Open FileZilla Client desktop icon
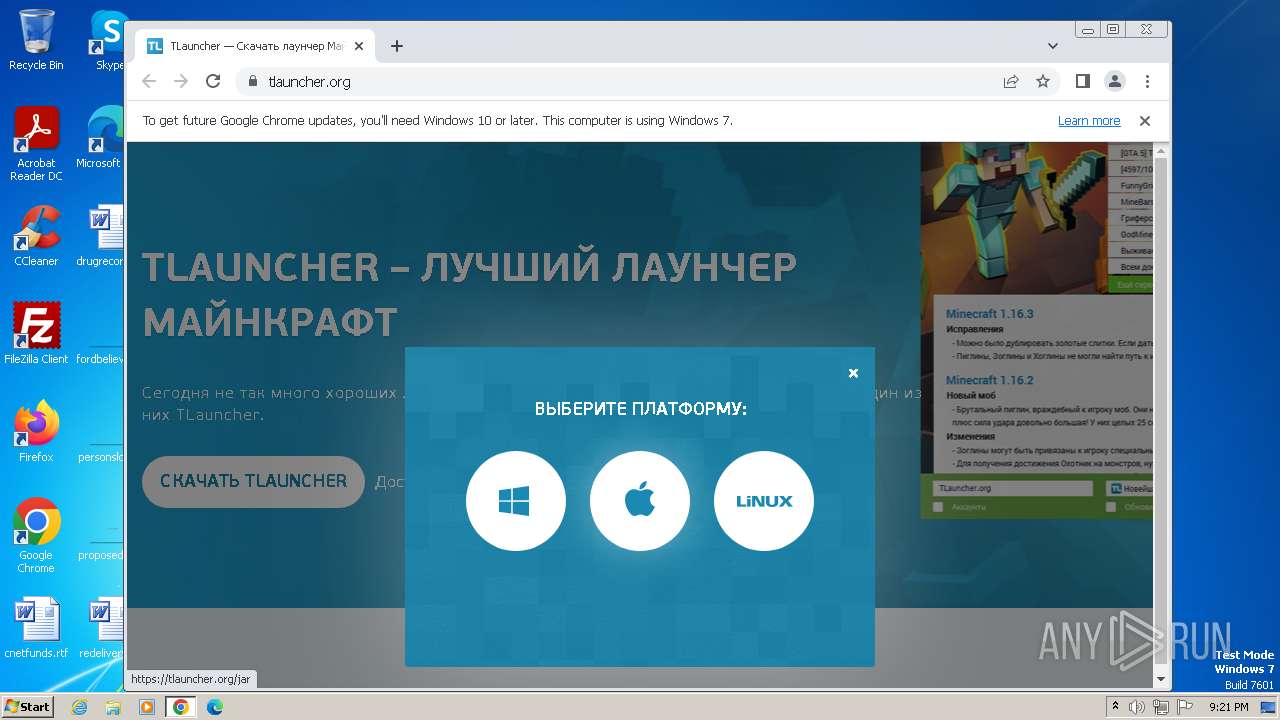The image size is (1280, 720). (36, 333)
